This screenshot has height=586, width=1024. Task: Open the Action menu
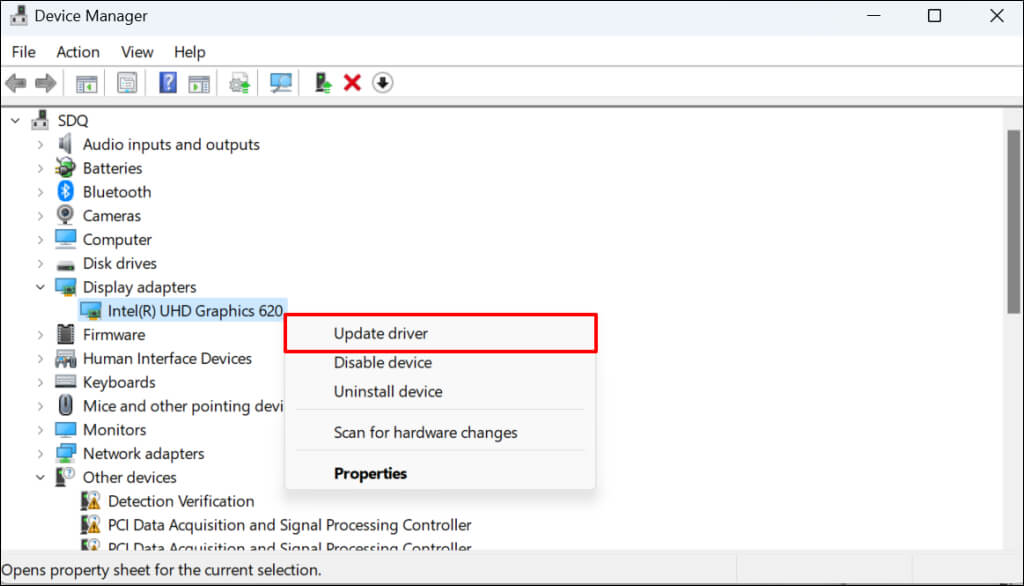78,52
